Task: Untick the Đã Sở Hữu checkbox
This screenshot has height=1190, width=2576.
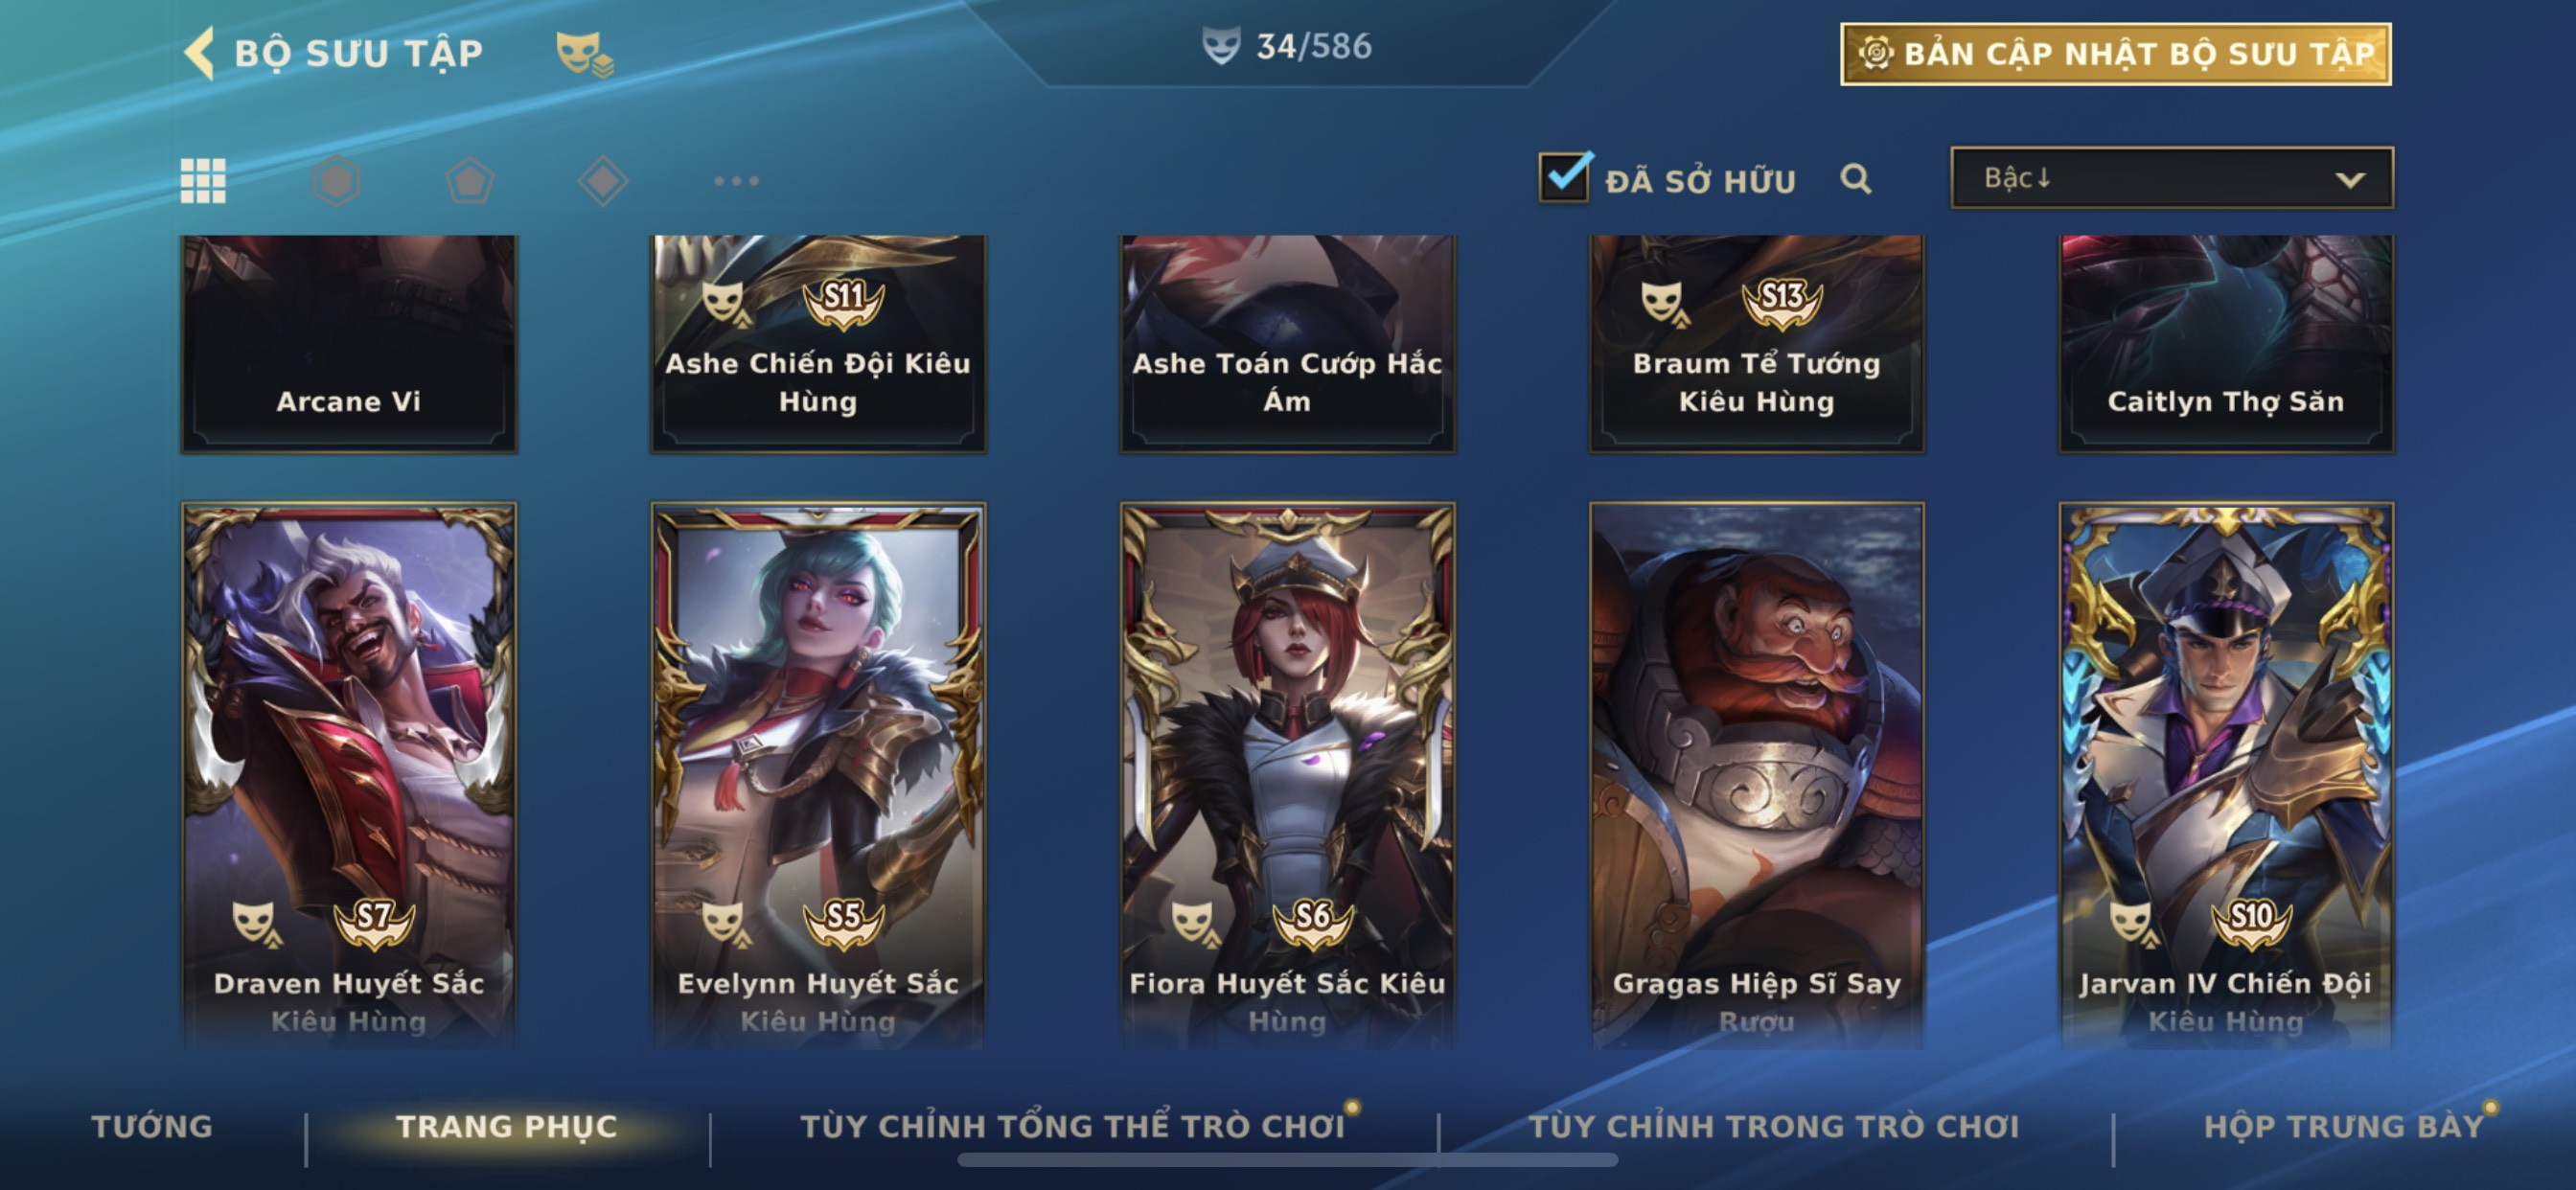Action: 1564,177
